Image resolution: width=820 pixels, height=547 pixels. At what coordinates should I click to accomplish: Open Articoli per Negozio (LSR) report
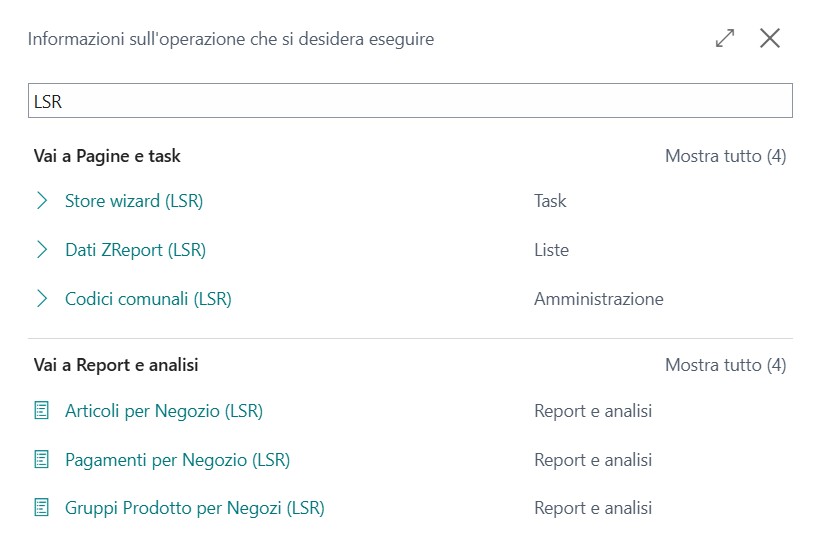coord(164,410)
